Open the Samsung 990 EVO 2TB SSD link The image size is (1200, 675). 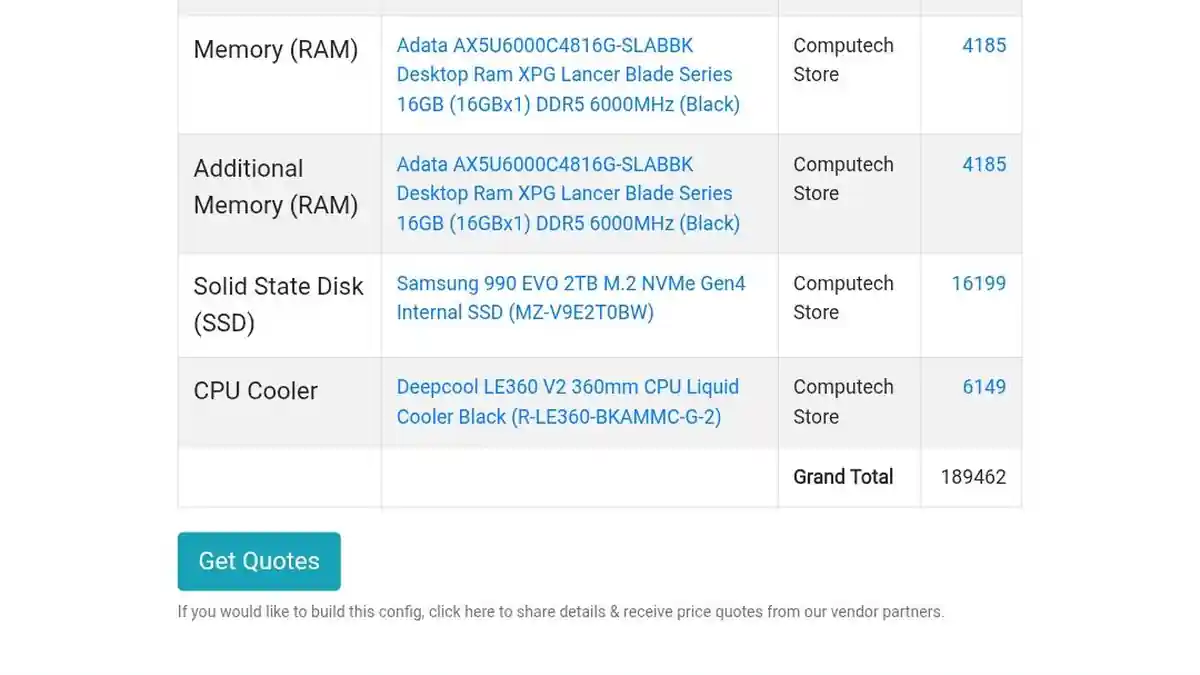point(571,298)
